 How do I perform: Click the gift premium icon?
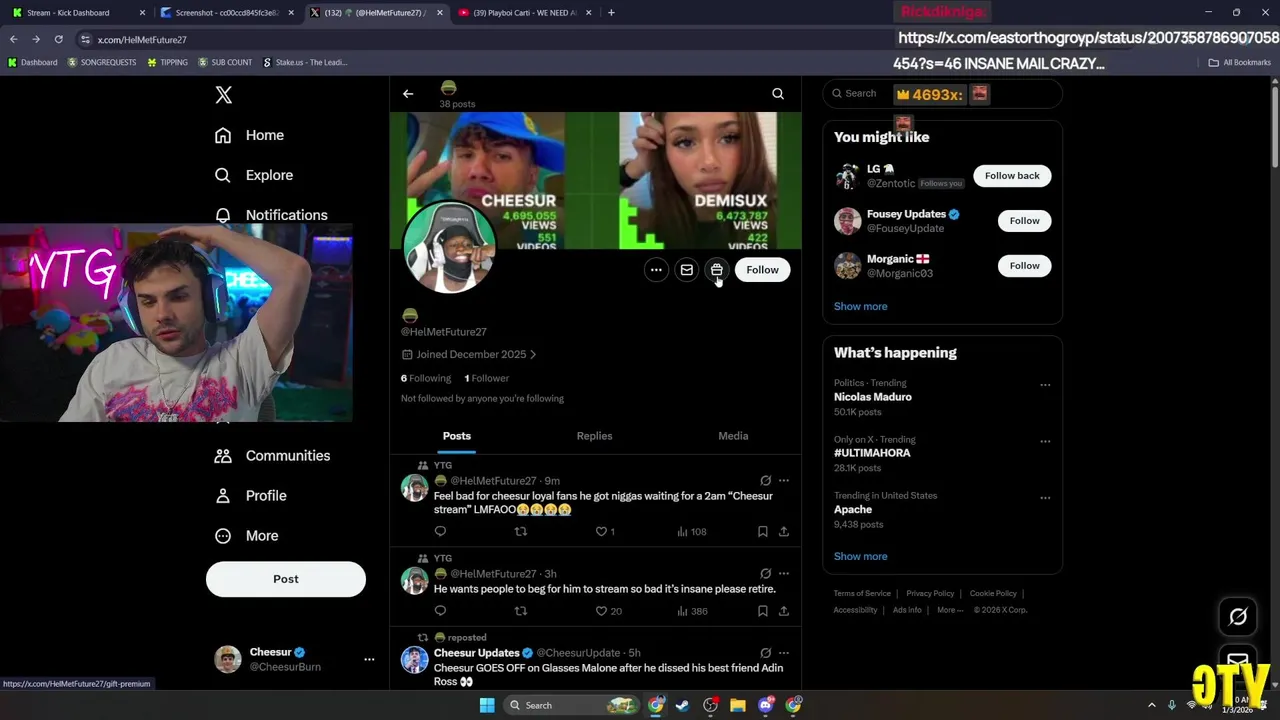pyautogui.click(x=717, y=270)
